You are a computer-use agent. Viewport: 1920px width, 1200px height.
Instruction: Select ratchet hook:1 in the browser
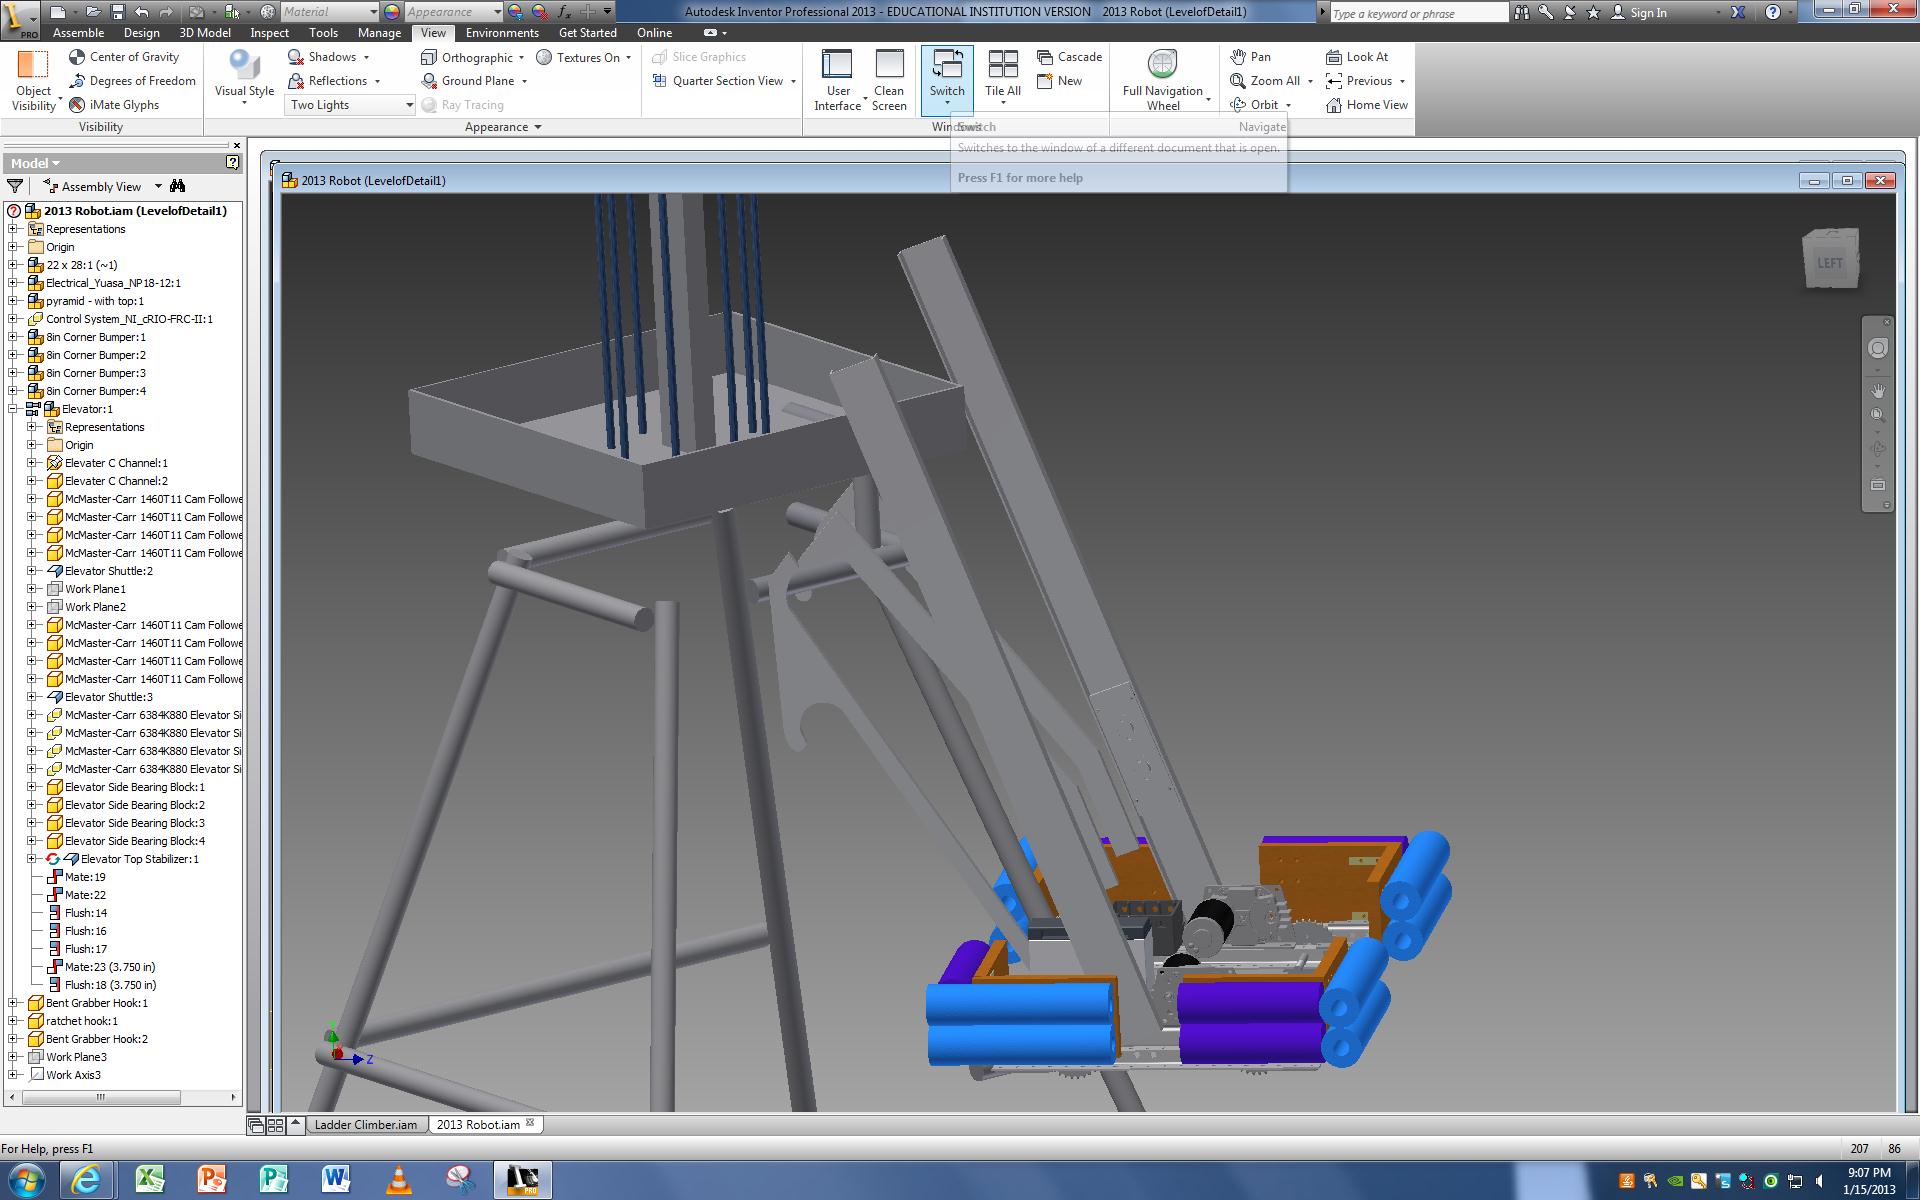point(81,1021)
